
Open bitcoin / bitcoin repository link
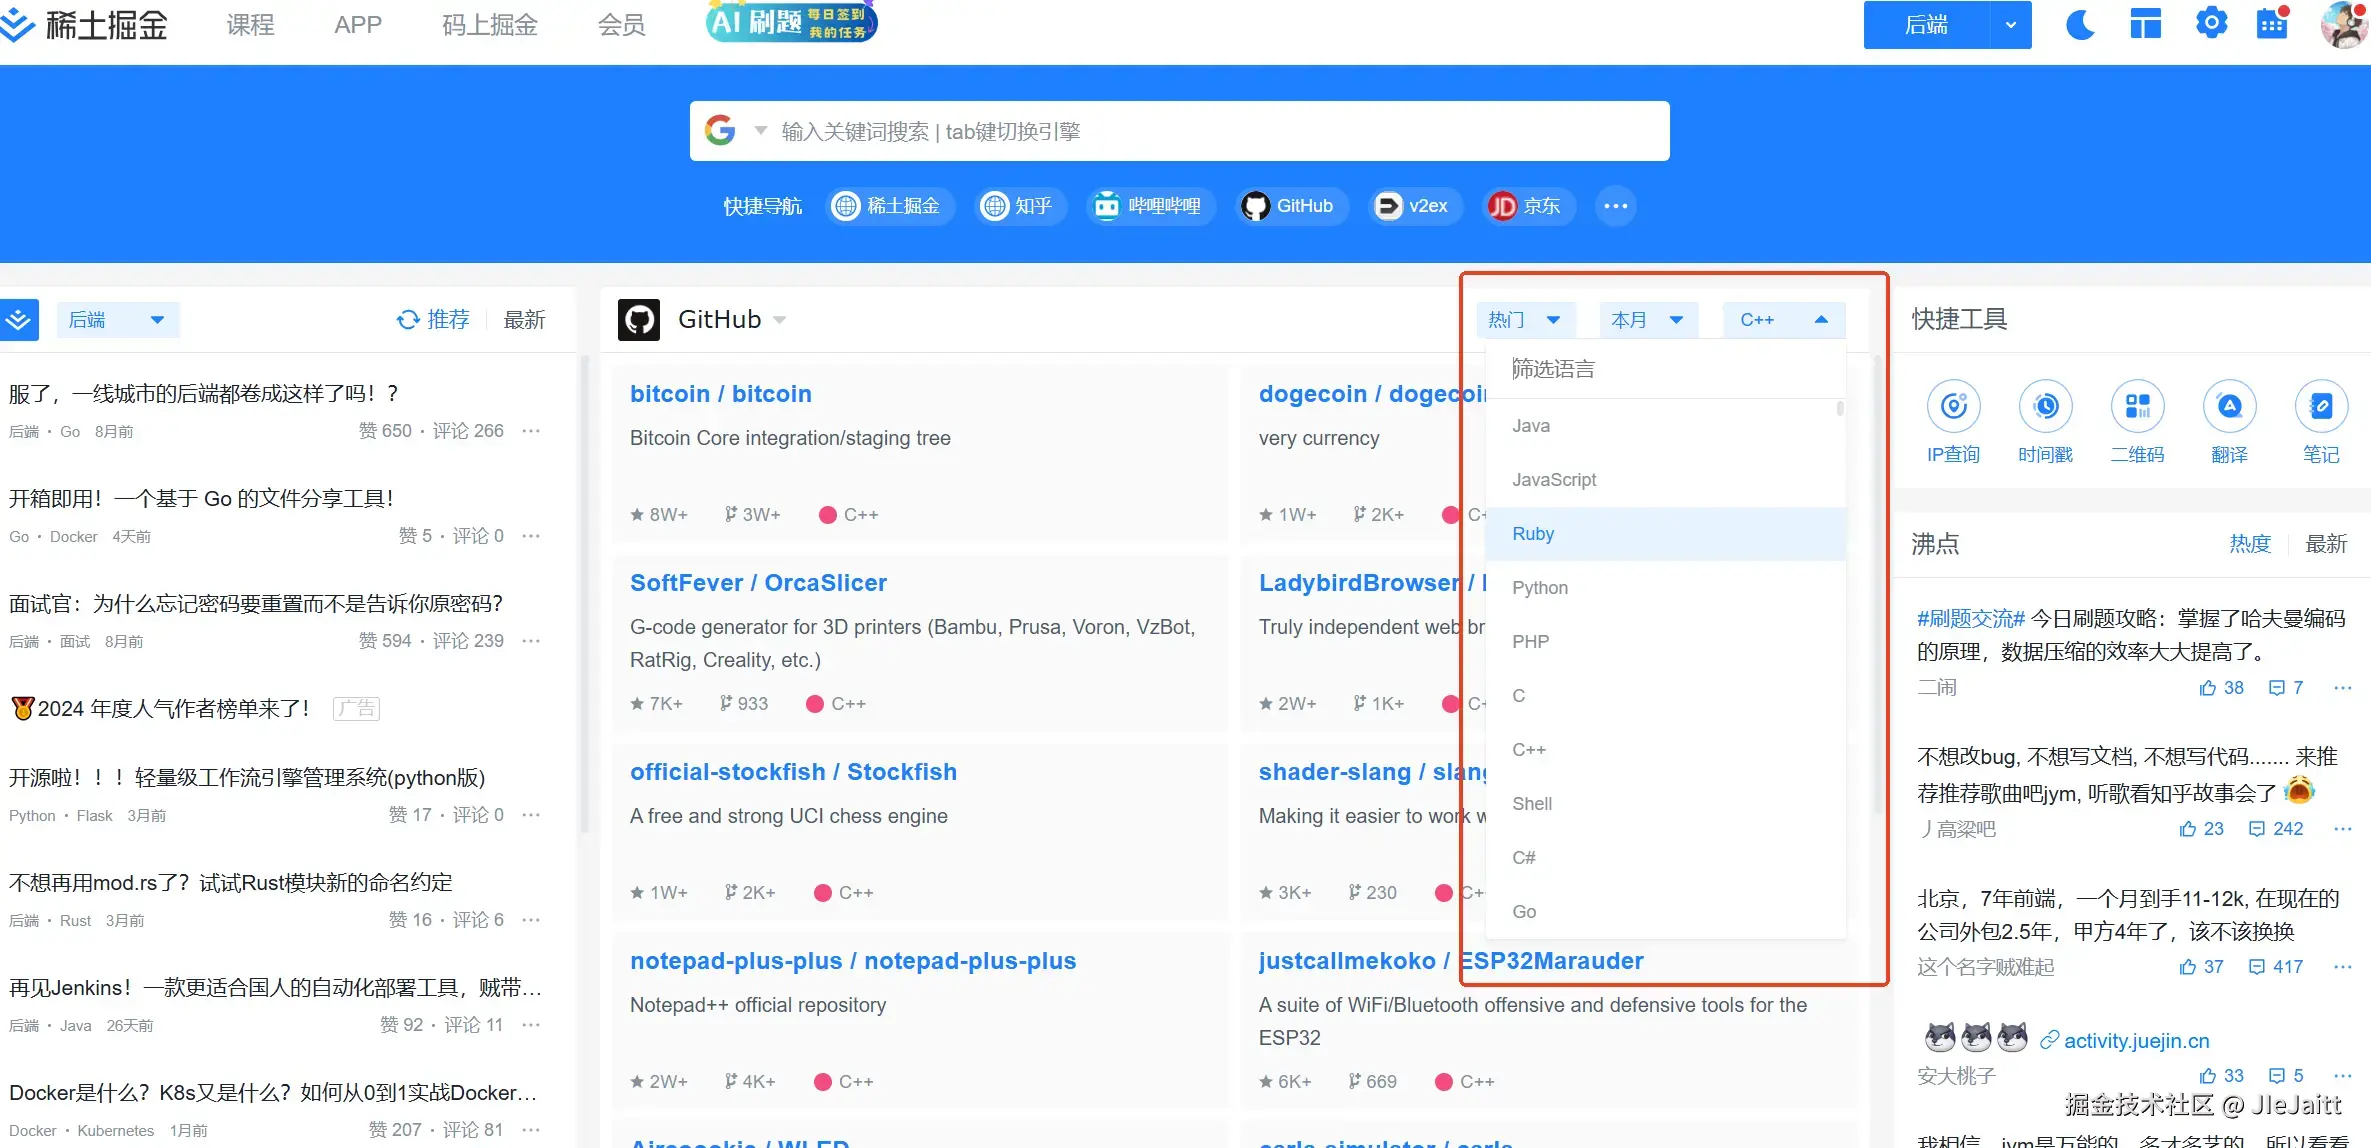pos(720,394)
